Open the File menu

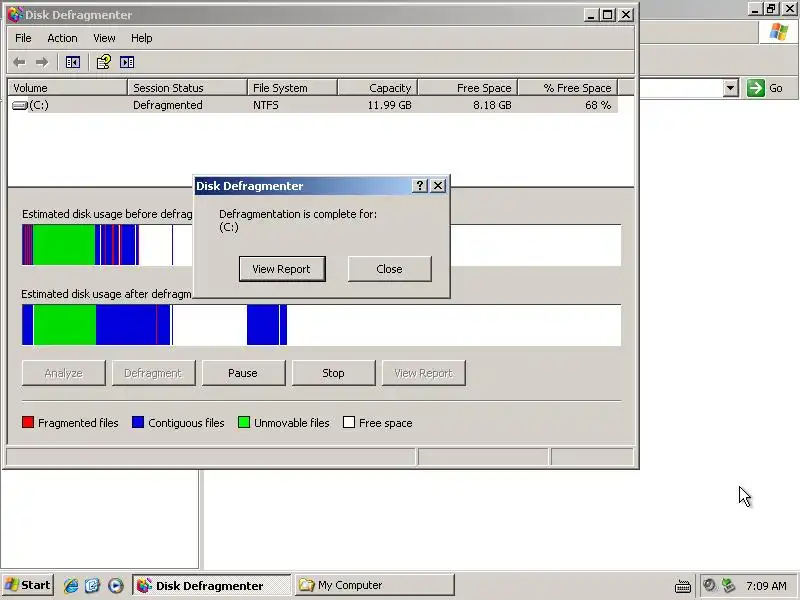23,38
